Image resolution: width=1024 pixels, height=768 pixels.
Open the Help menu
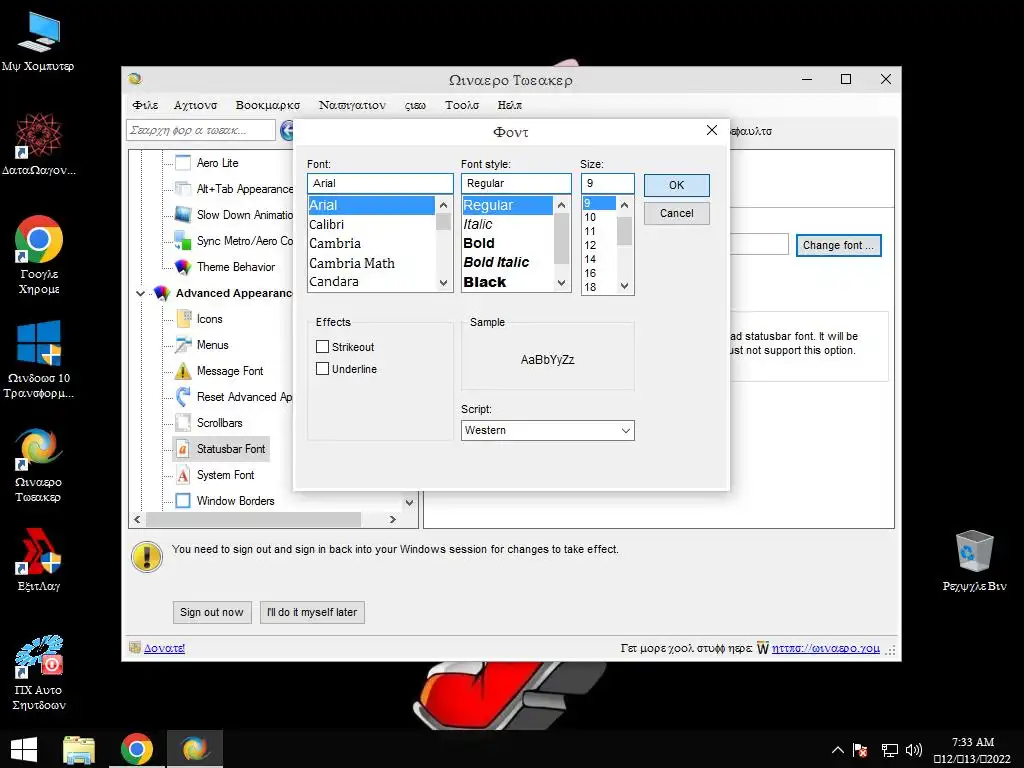(509, 105)
